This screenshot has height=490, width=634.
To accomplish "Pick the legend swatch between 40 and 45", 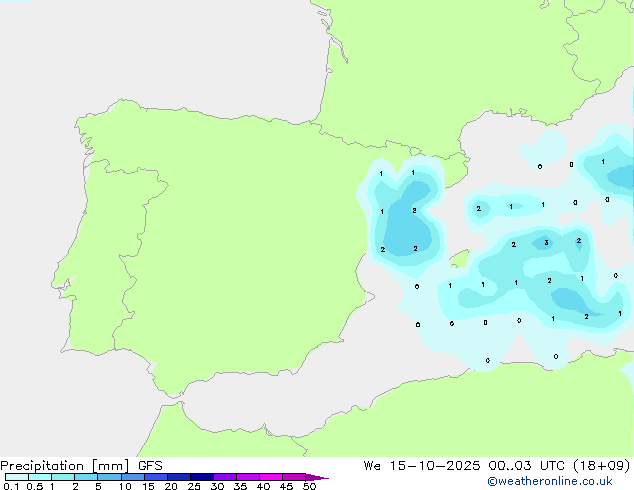I will click(x=271, y=477).
